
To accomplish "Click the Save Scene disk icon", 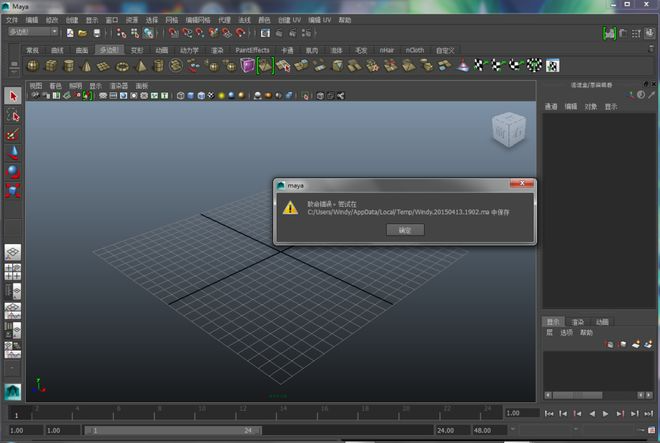I will (97, 33).
